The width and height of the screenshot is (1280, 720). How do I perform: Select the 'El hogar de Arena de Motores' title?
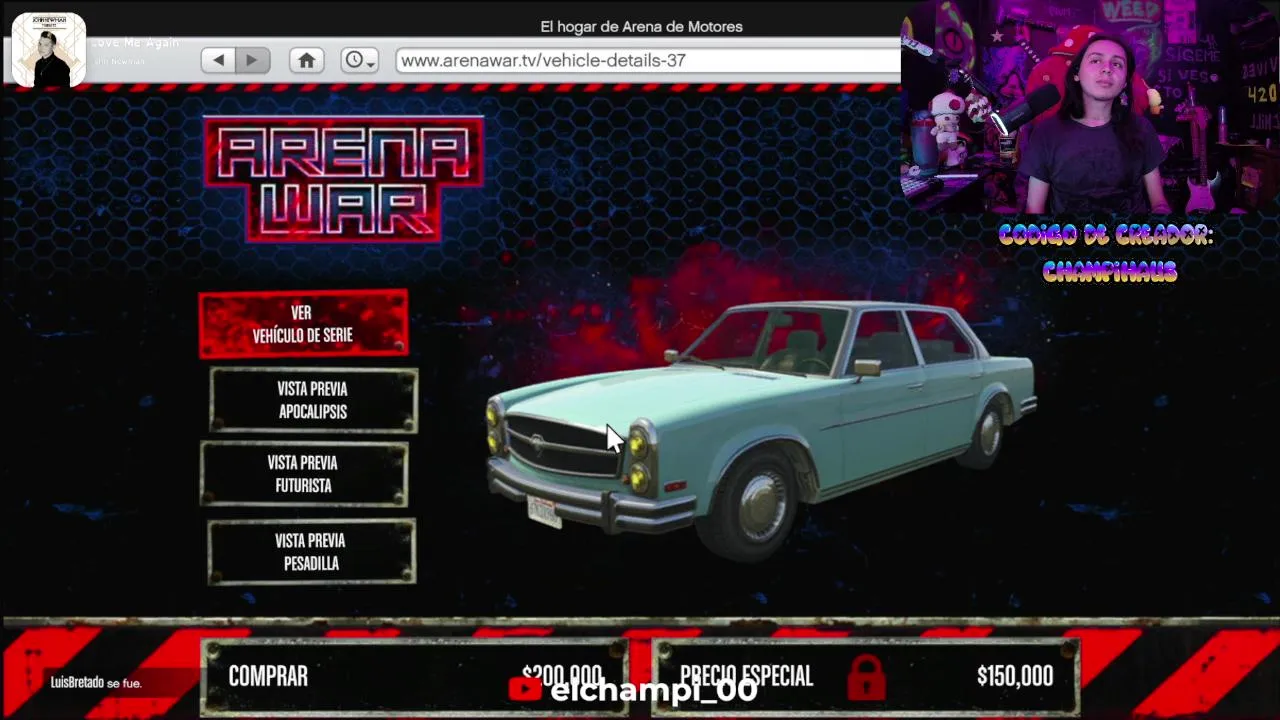(641, 27)
